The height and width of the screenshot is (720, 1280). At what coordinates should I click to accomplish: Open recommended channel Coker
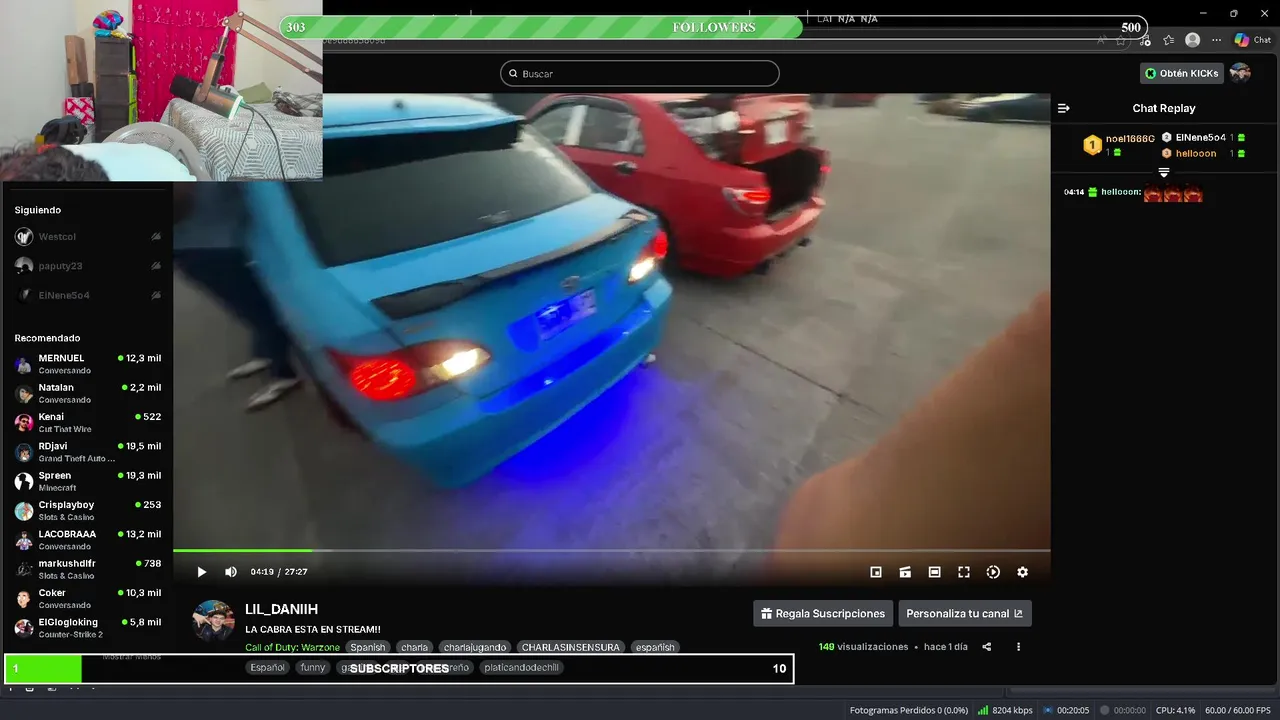88,598
